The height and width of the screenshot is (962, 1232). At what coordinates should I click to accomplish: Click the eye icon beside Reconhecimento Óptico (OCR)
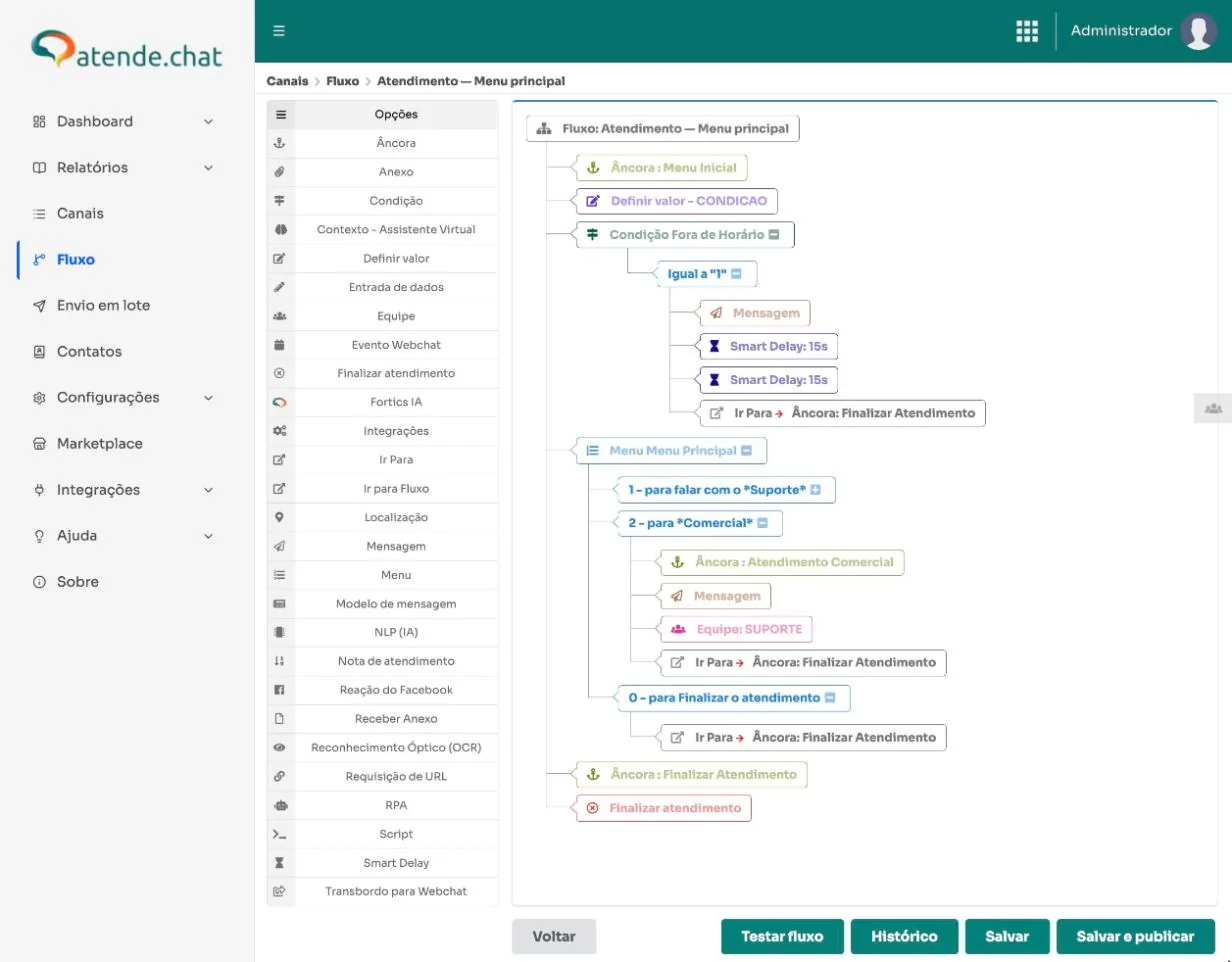point(280,748)
